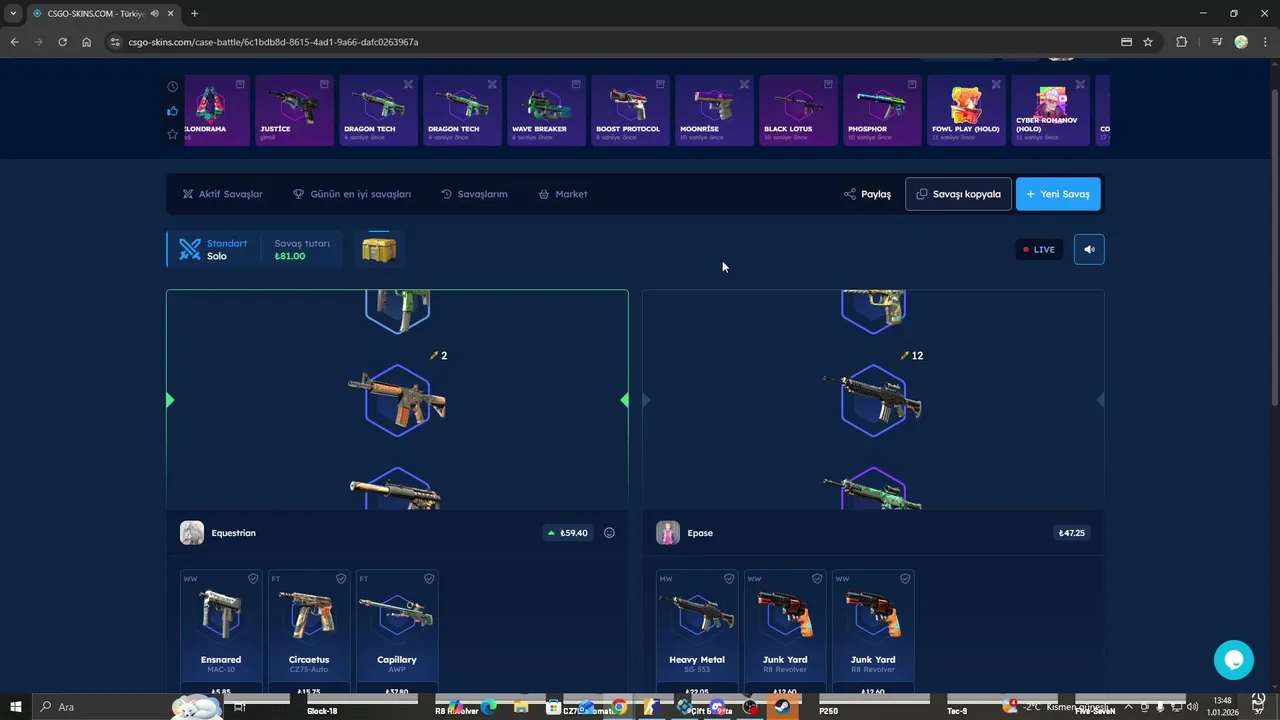This screenshot has width=1280, height=720.
Task: Open the Justice drop card
Action: point(294,110)
